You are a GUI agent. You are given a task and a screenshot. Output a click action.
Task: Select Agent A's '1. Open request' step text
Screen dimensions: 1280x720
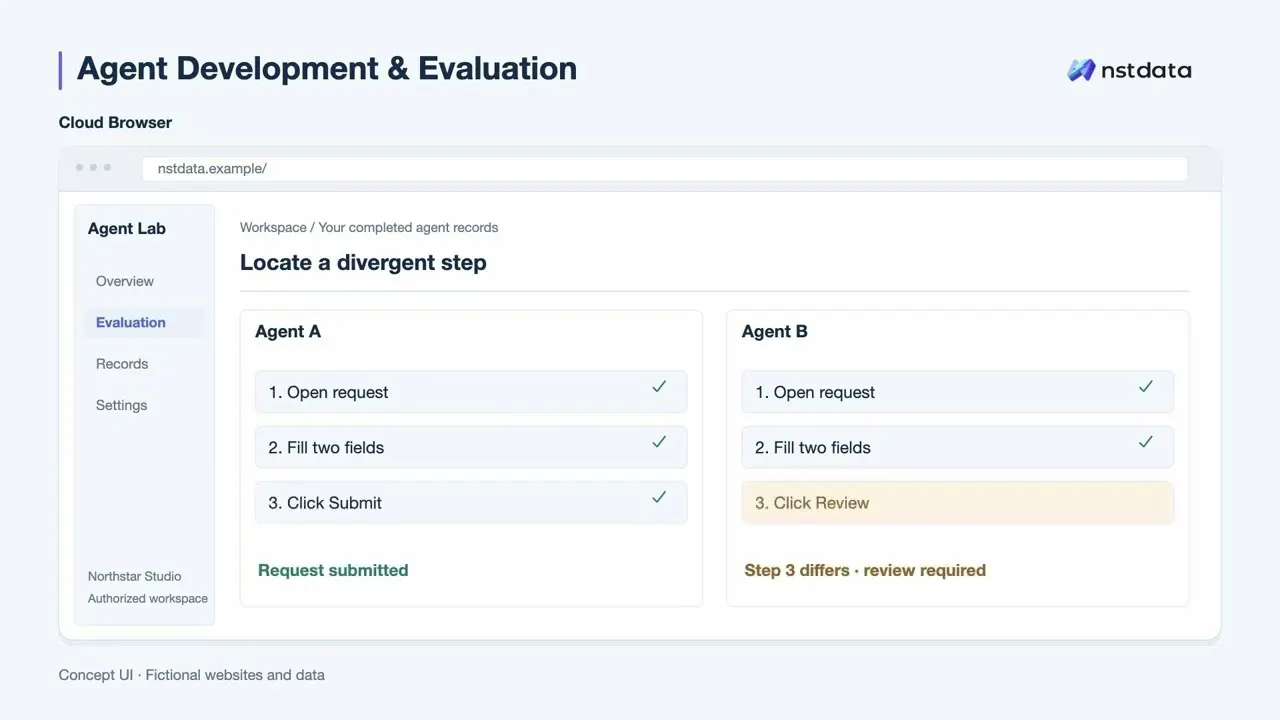point(328,392)
